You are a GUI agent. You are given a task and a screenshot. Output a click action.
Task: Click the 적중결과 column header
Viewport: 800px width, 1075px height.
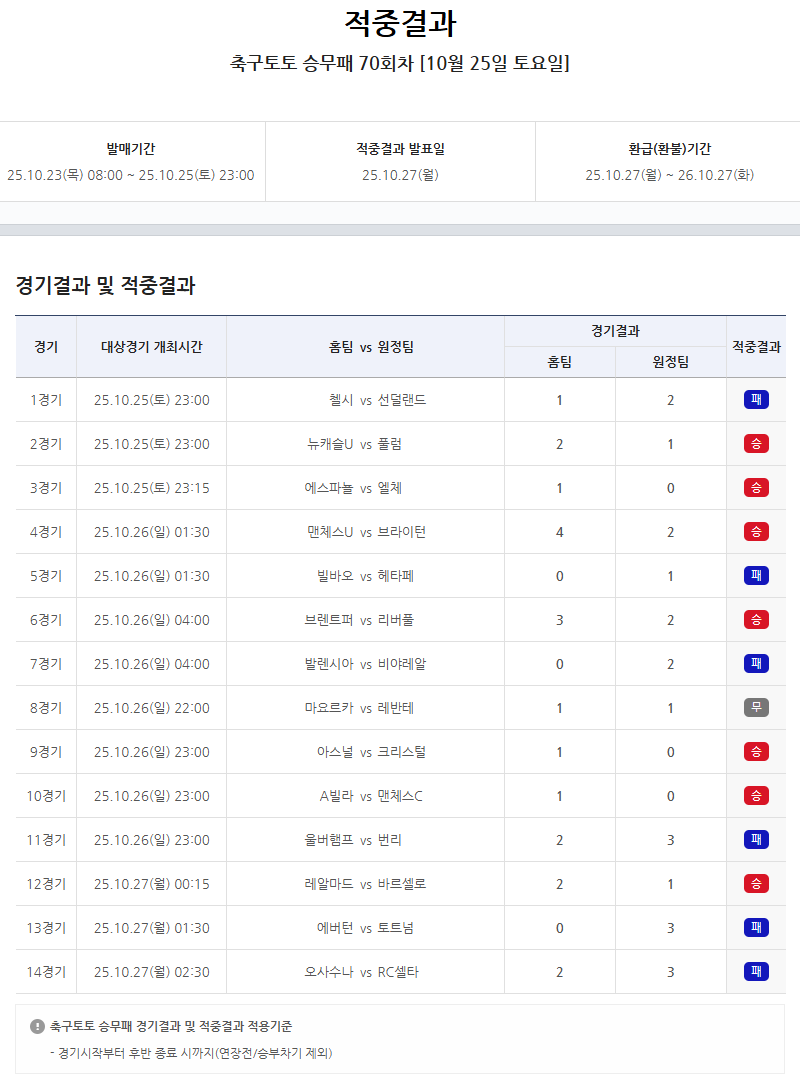pos(757,345)
